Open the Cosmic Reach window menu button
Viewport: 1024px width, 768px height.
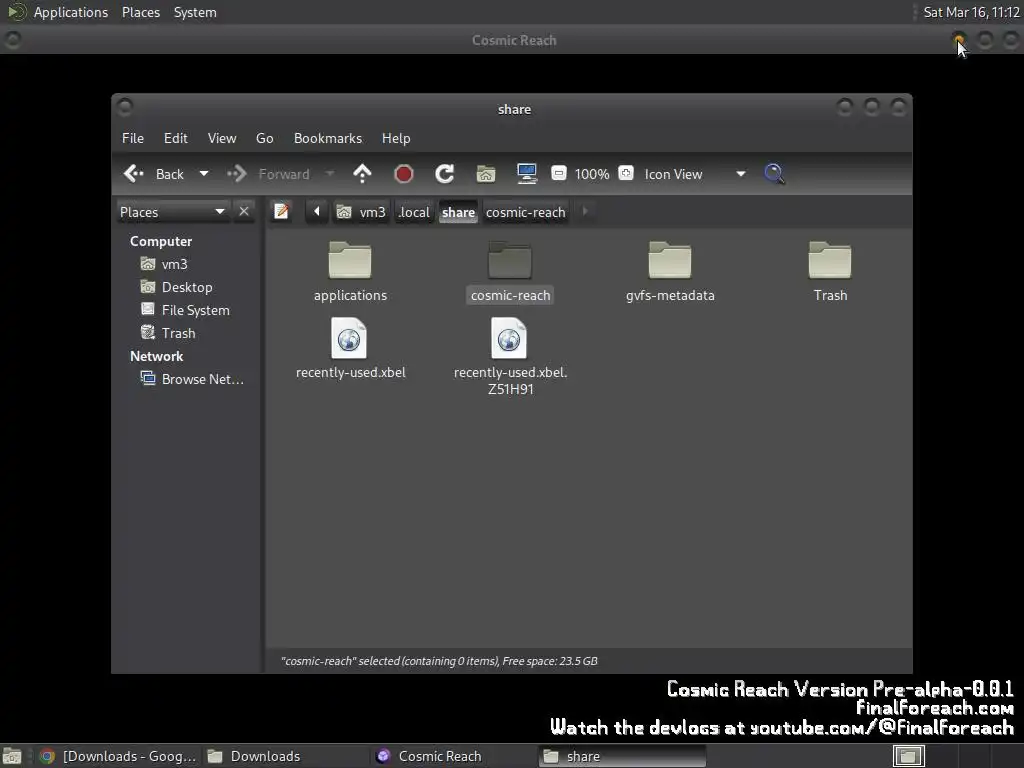tap(12, 40)
